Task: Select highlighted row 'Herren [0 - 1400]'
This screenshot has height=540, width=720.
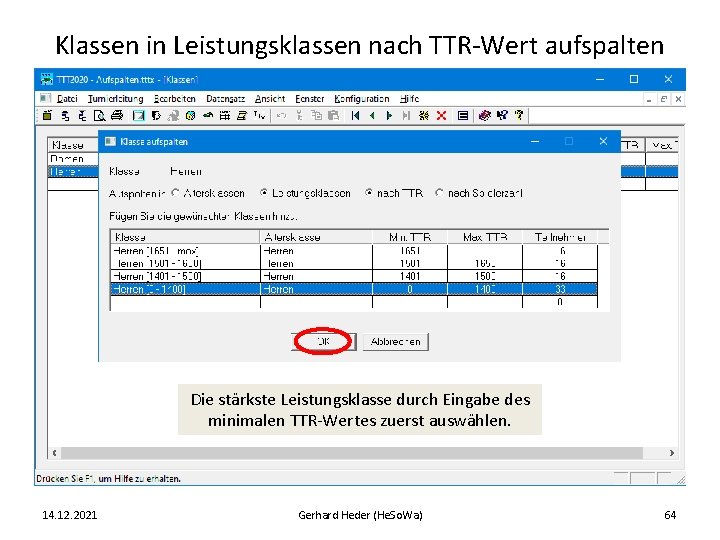Action: coord(354,289)
